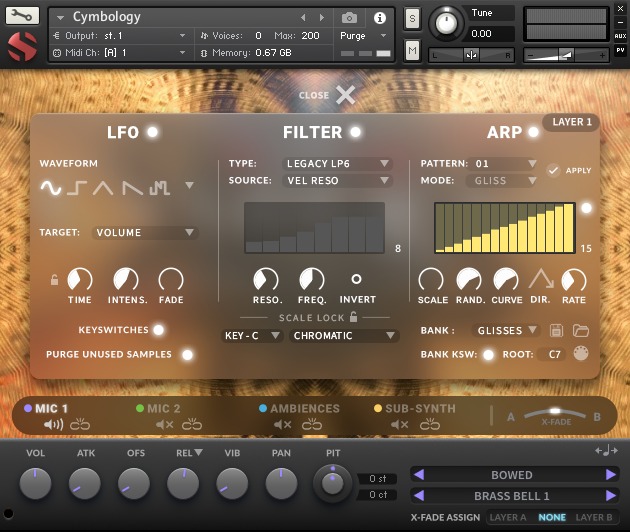Select previous instrument left of BRASS BELL 1
630x532 pixels.
pyautogui.click(x=419, y=496)
